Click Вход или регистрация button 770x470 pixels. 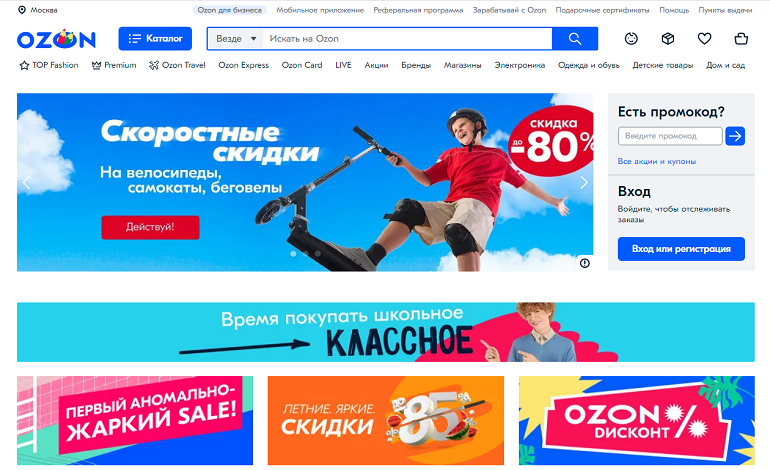click(x=681, y=249)
